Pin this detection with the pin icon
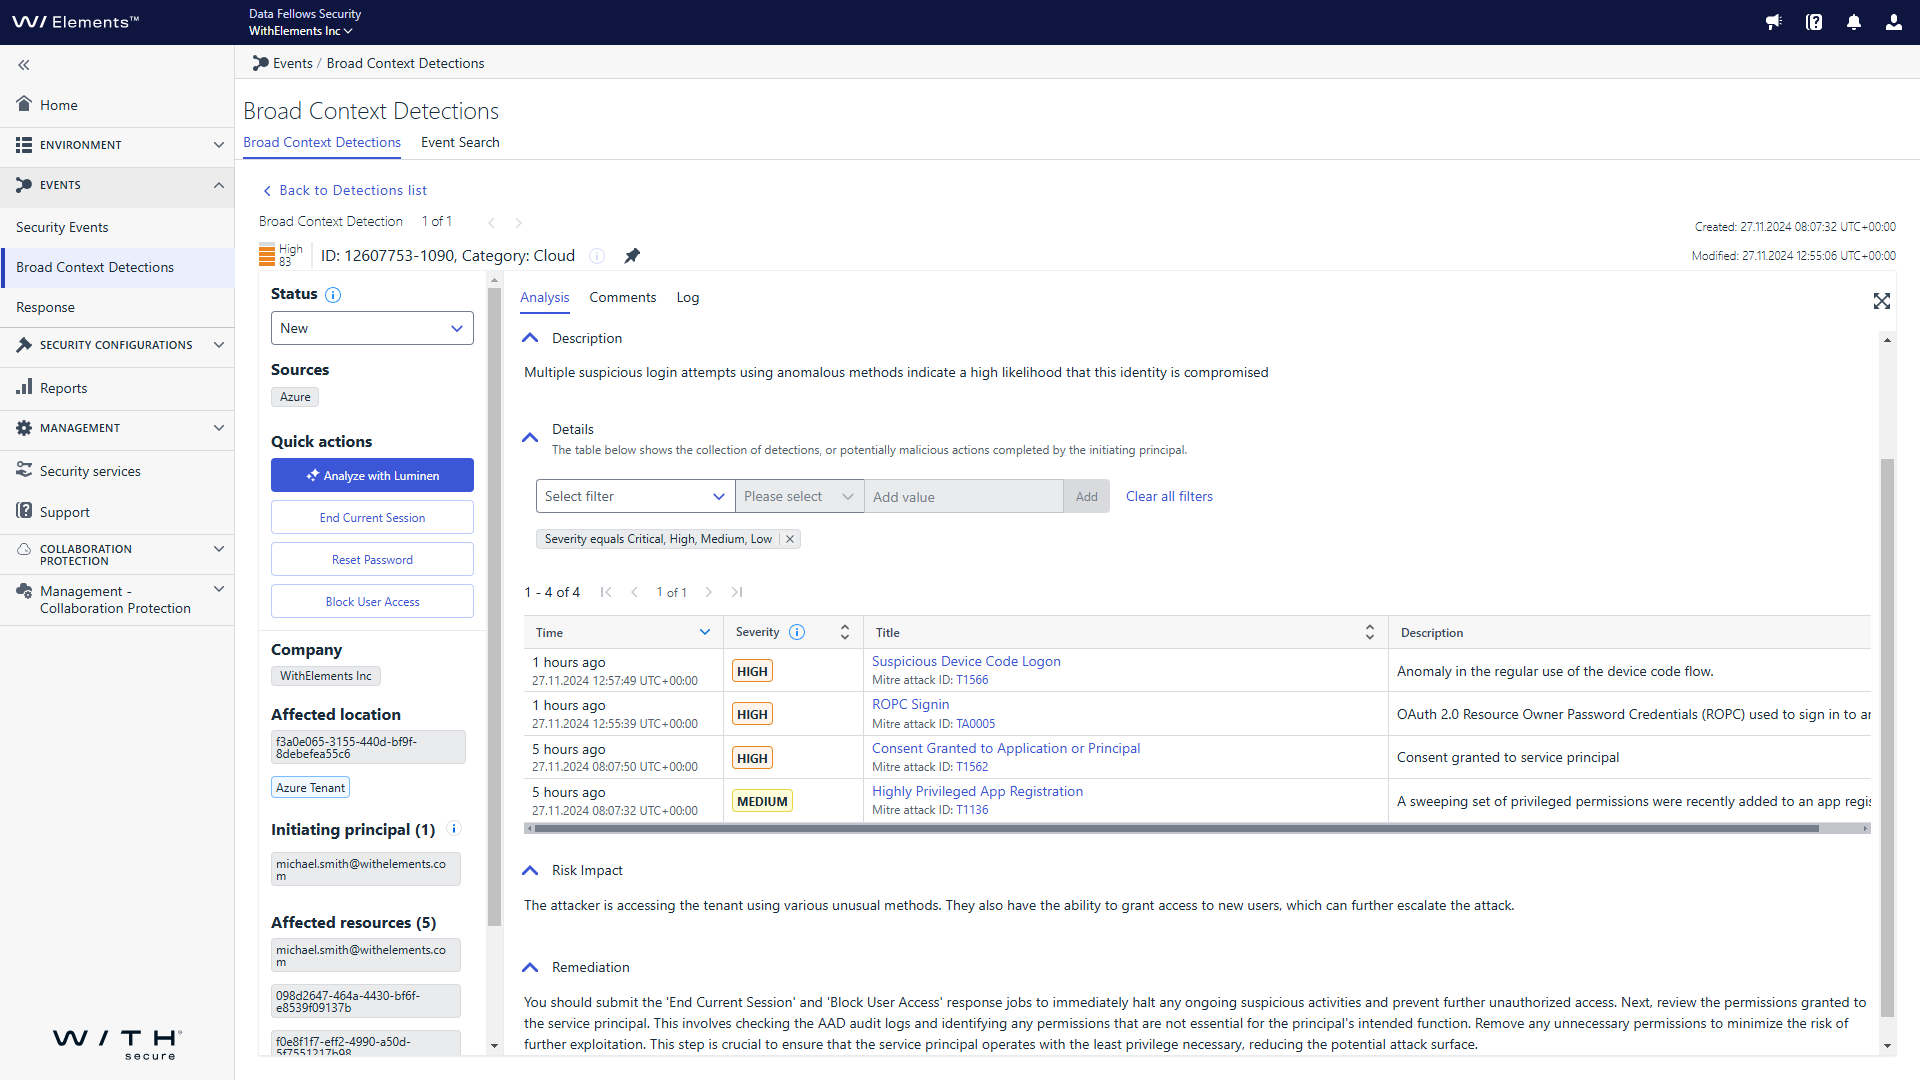Viewport: 1920px width, 1080px height. pos(632,256)
